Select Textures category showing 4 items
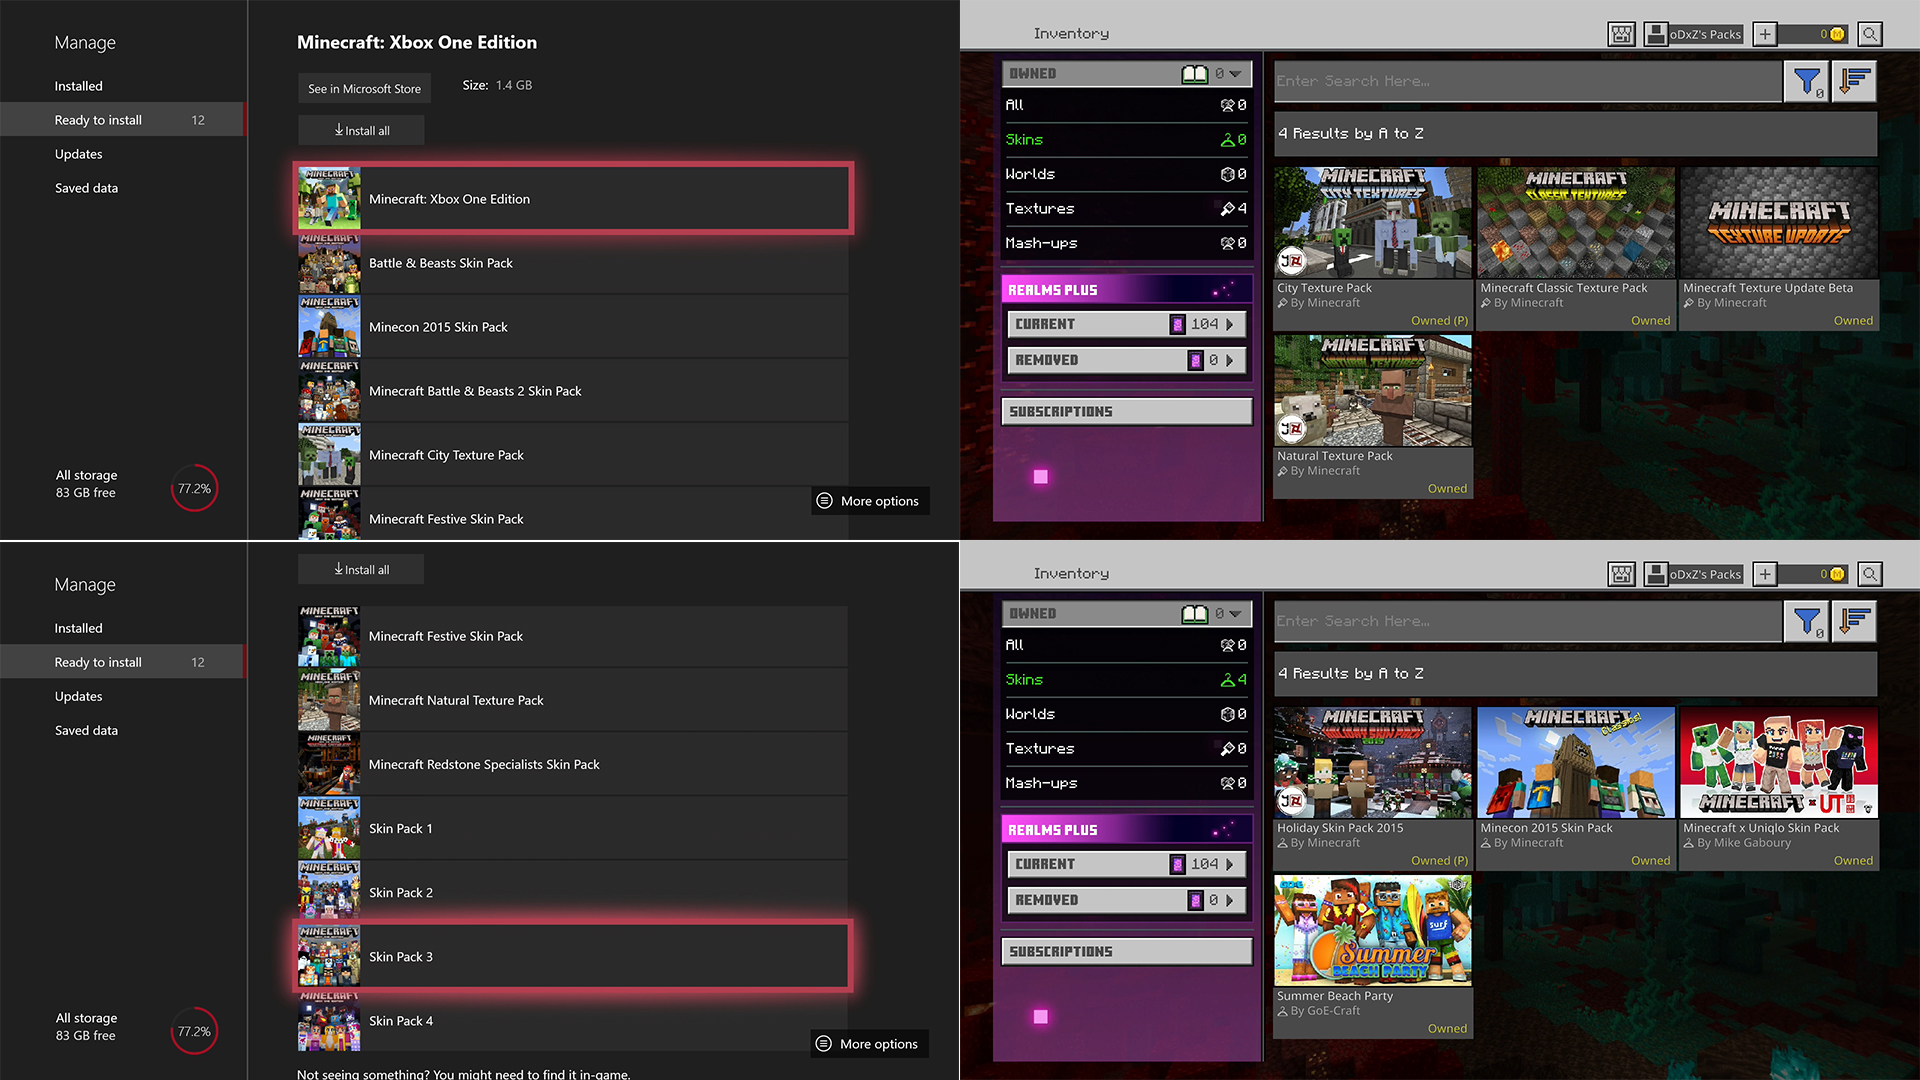The image size is (1920, 1080). click(x=1127, y=209)
